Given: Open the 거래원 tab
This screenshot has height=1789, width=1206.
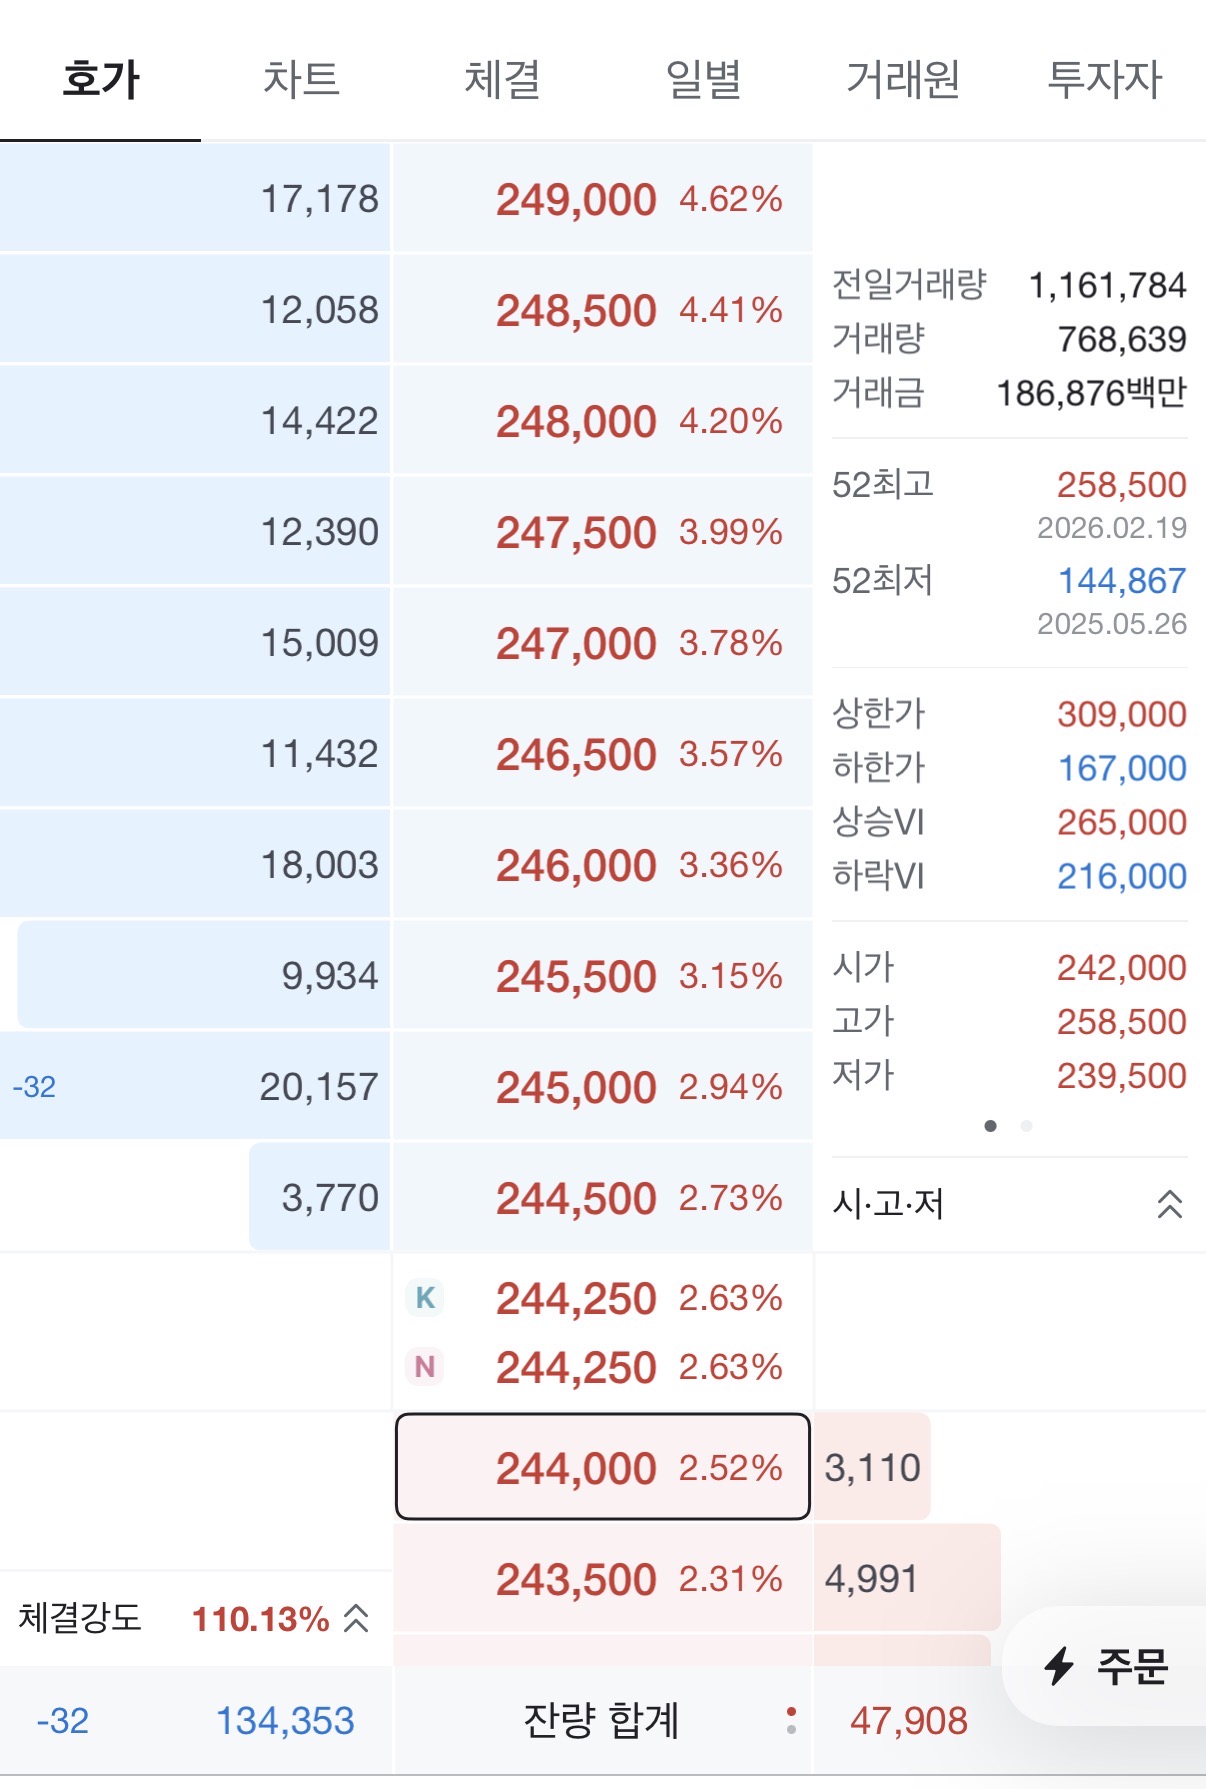Looking at the screenshot, I should click(x=903, y=79).
